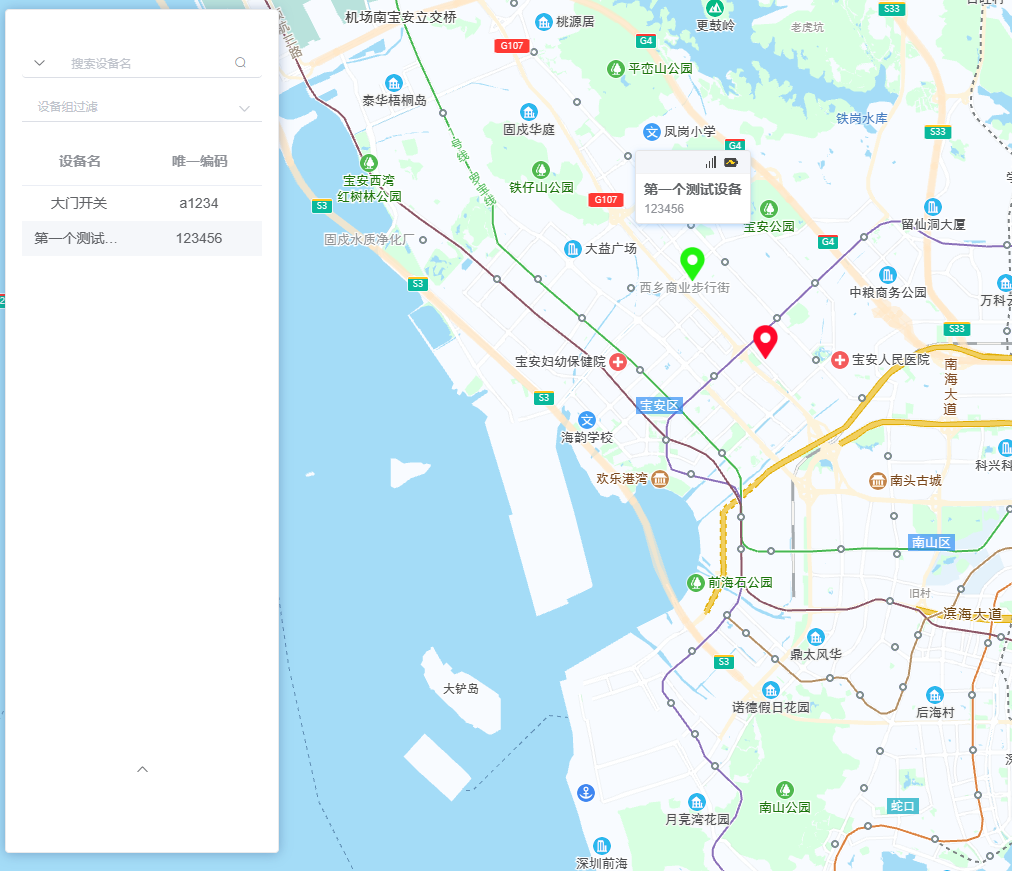Viewport: 1012px width, 871px height.
Task: Click the 唯一编码 column header
Action: point(199,161)
